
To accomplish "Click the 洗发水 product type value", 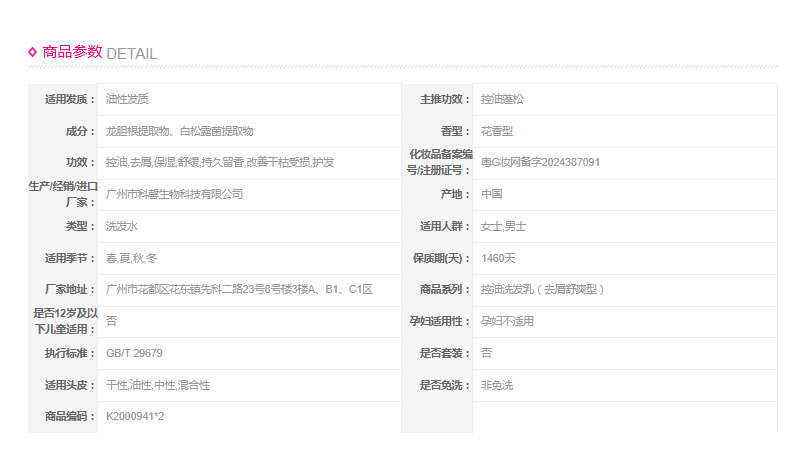I will point(121,226).
